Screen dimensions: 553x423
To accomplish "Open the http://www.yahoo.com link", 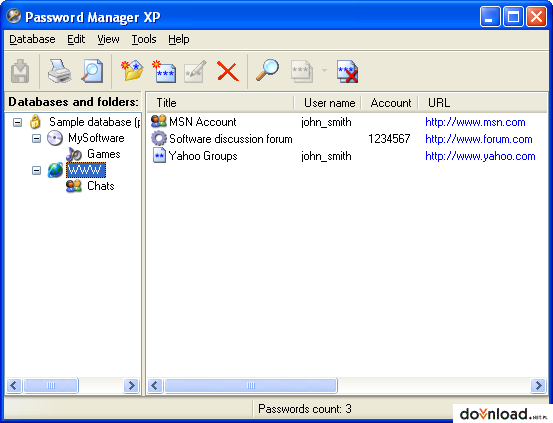I will click(x=480, y=156).
